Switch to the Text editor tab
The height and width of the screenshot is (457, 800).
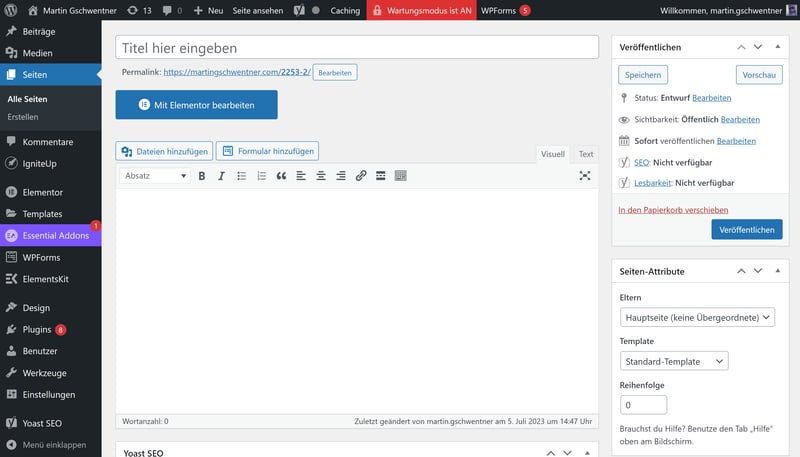[585, 154]
